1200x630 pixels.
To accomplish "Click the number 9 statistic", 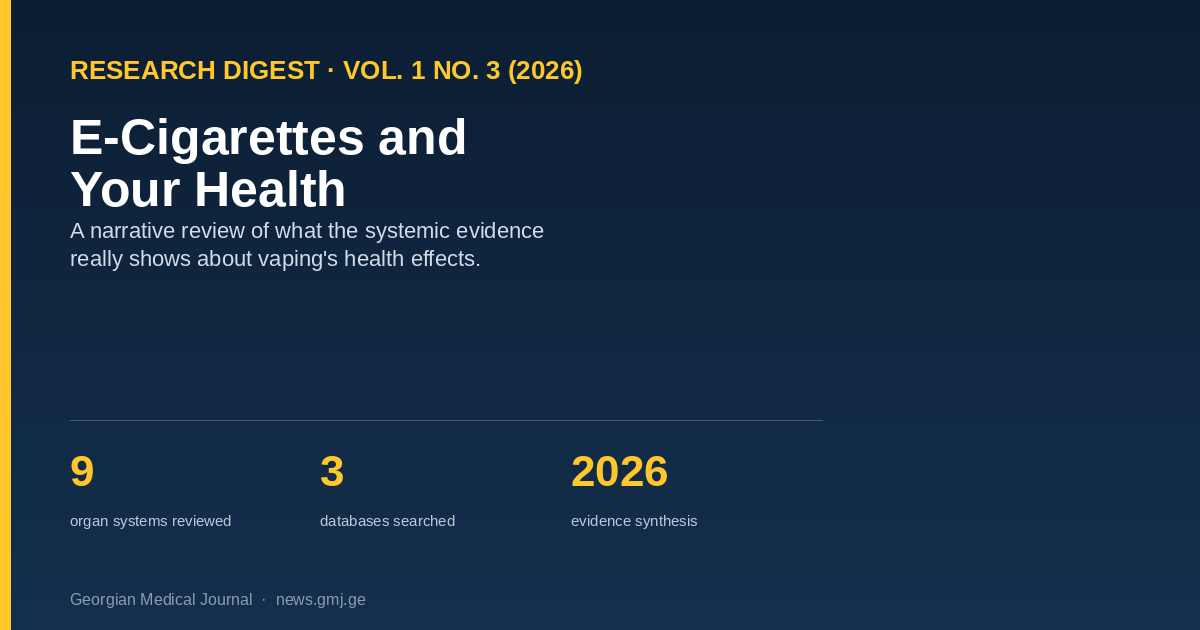I will 82,472.
